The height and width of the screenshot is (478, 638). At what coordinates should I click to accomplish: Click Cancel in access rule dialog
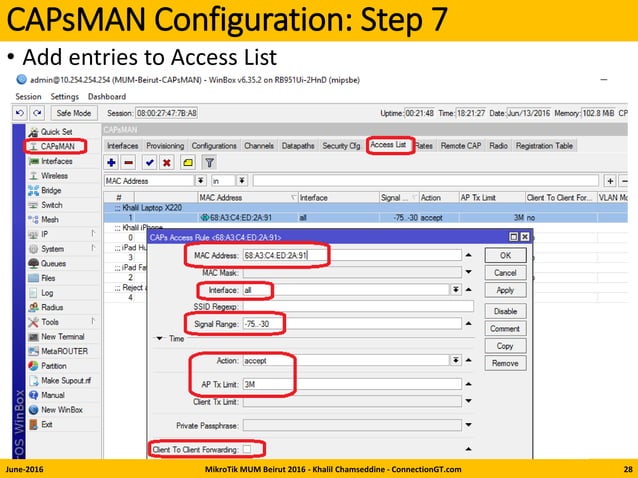point(505,273)
